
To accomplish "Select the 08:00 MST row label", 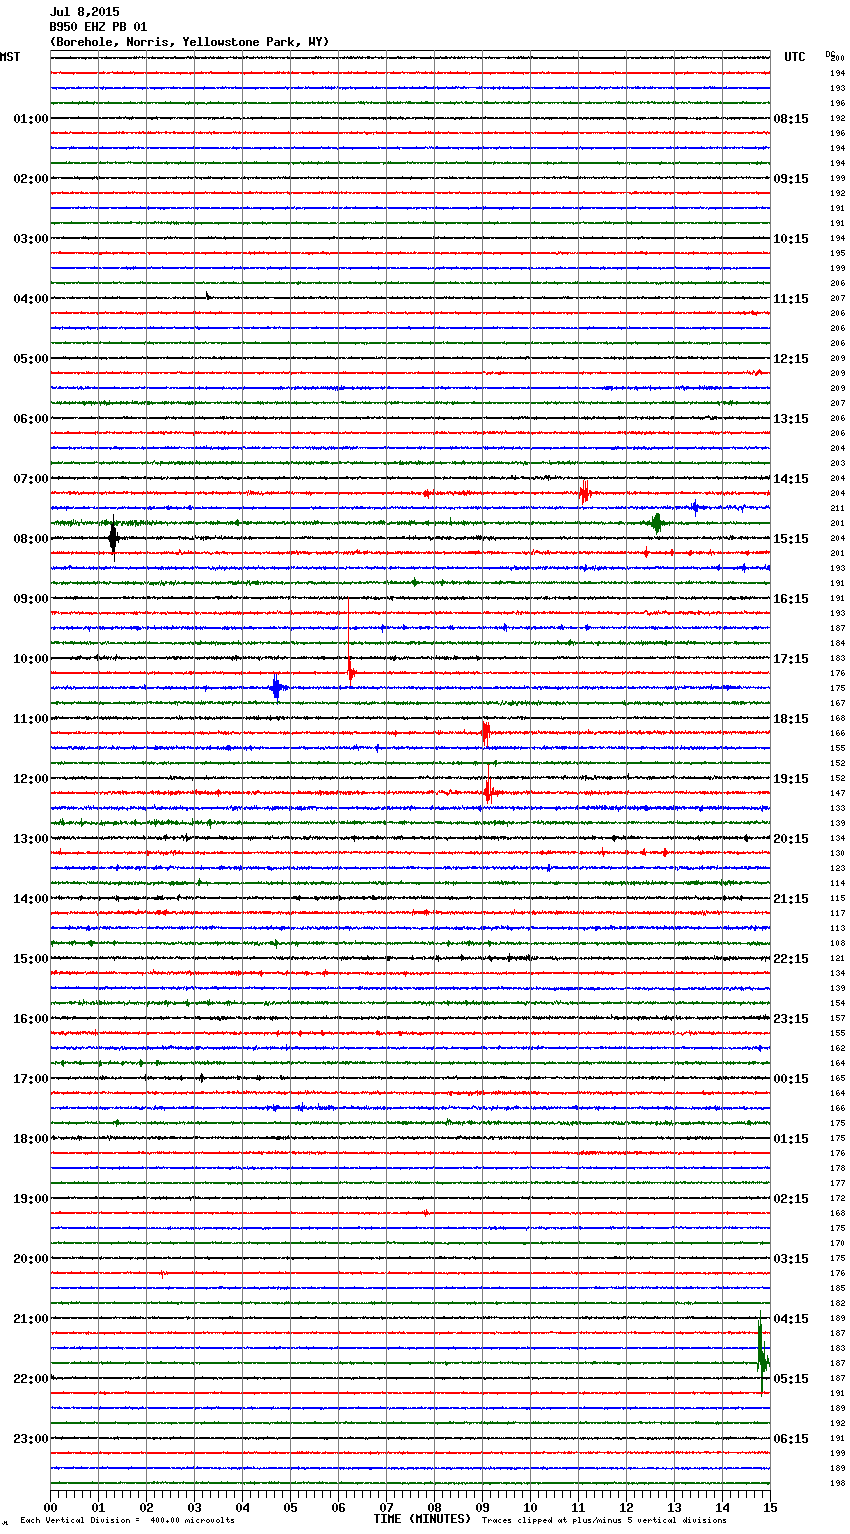I will pyautogui.click(x=31, y=539).
